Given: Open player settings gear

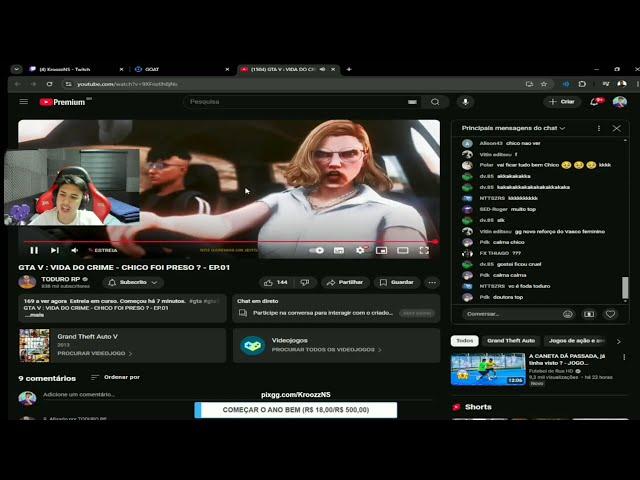Looking at the screenshot, I should (360, 250).
